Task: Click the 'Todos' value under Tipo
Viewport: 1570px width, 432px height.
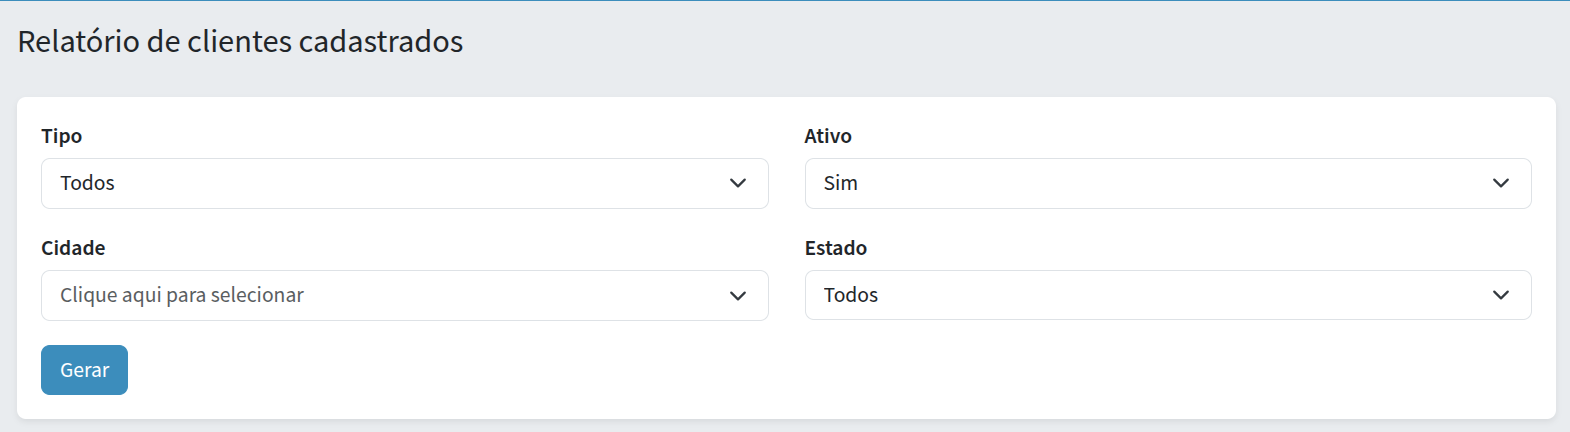Action: tap(88, 183)
